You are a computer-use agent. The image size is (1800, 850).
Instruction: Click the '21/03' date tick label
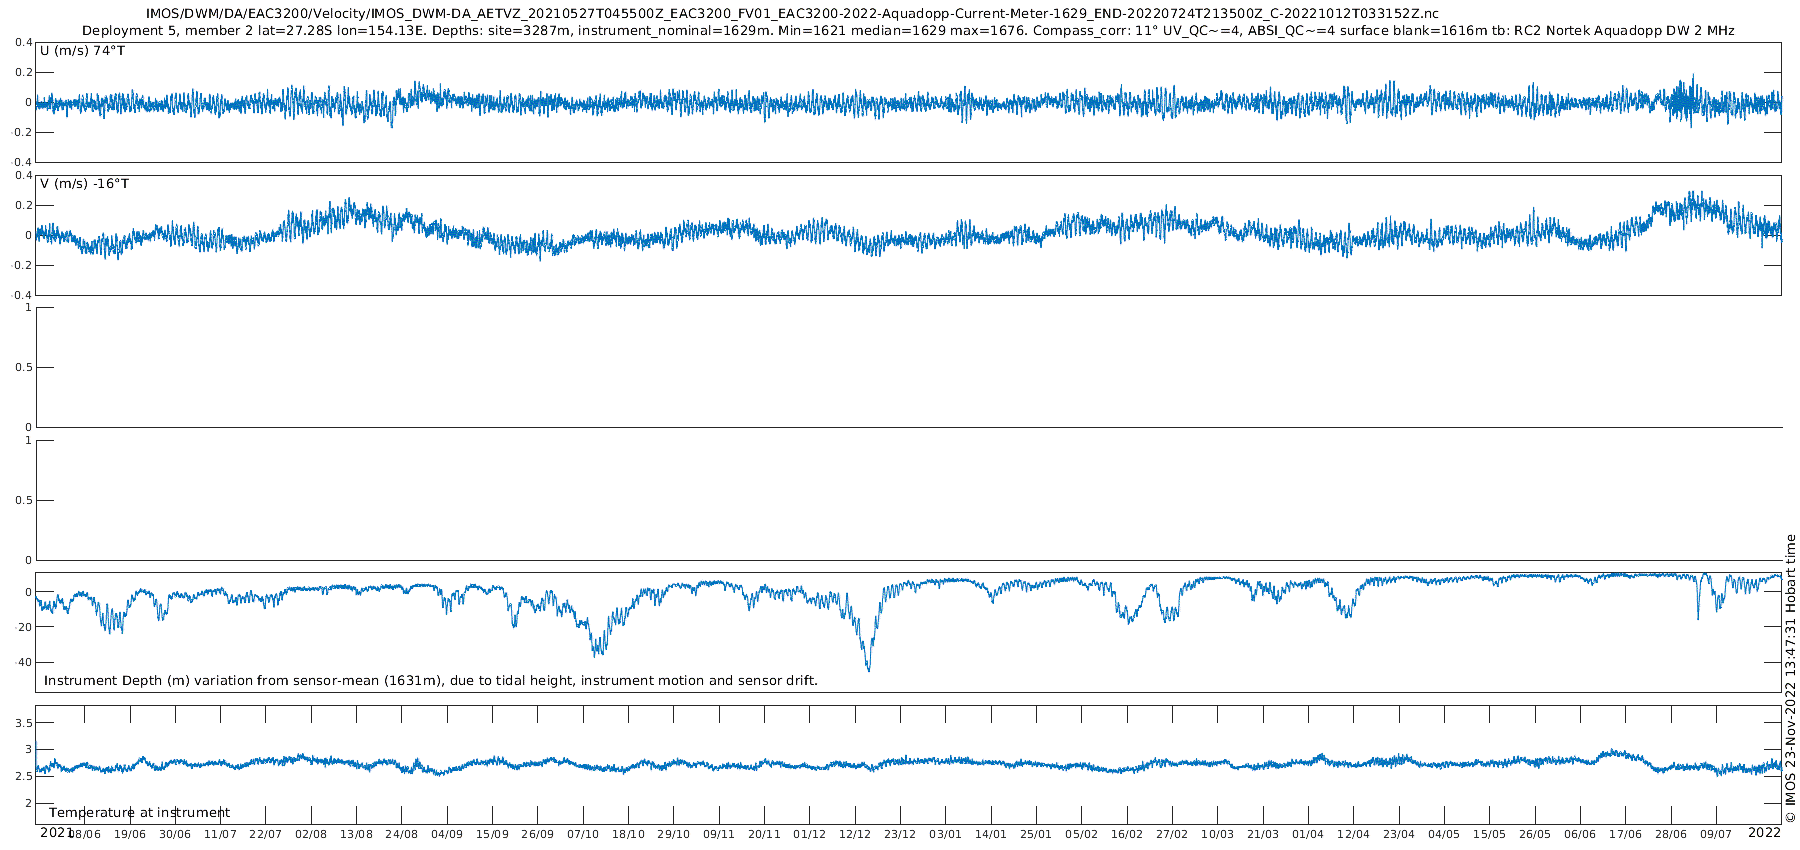pyautogui.click(x=1263, y=834)
